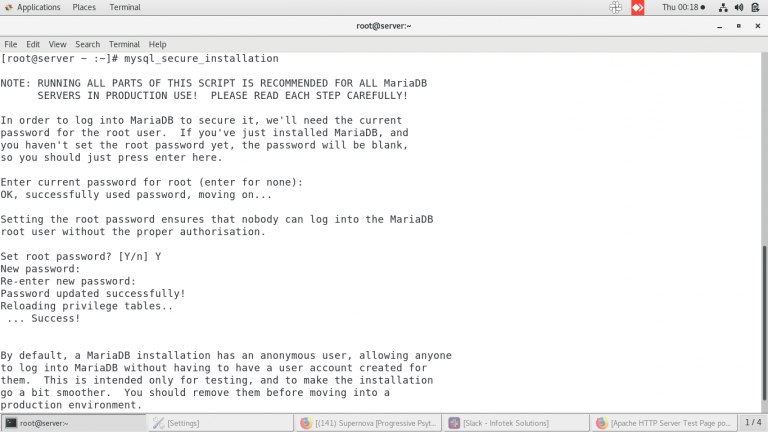Switch to Supernova Firefox taskbar entry

coord(368,423)
